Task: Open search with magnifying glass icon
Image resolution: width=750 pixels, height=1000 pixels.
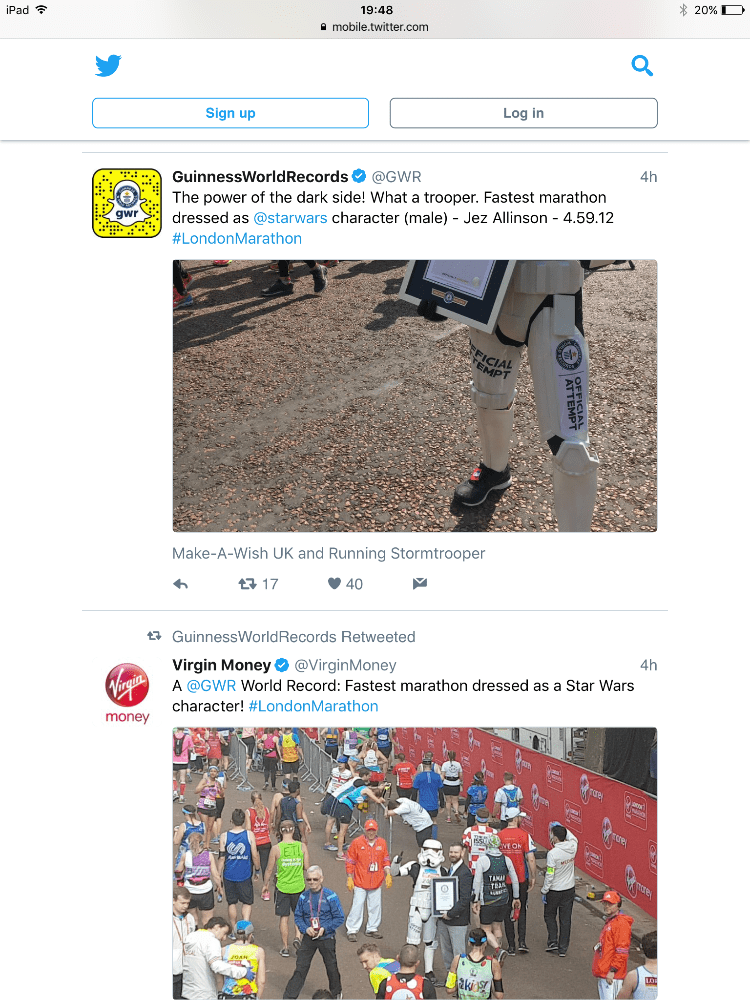Action: tap(642, 65)
